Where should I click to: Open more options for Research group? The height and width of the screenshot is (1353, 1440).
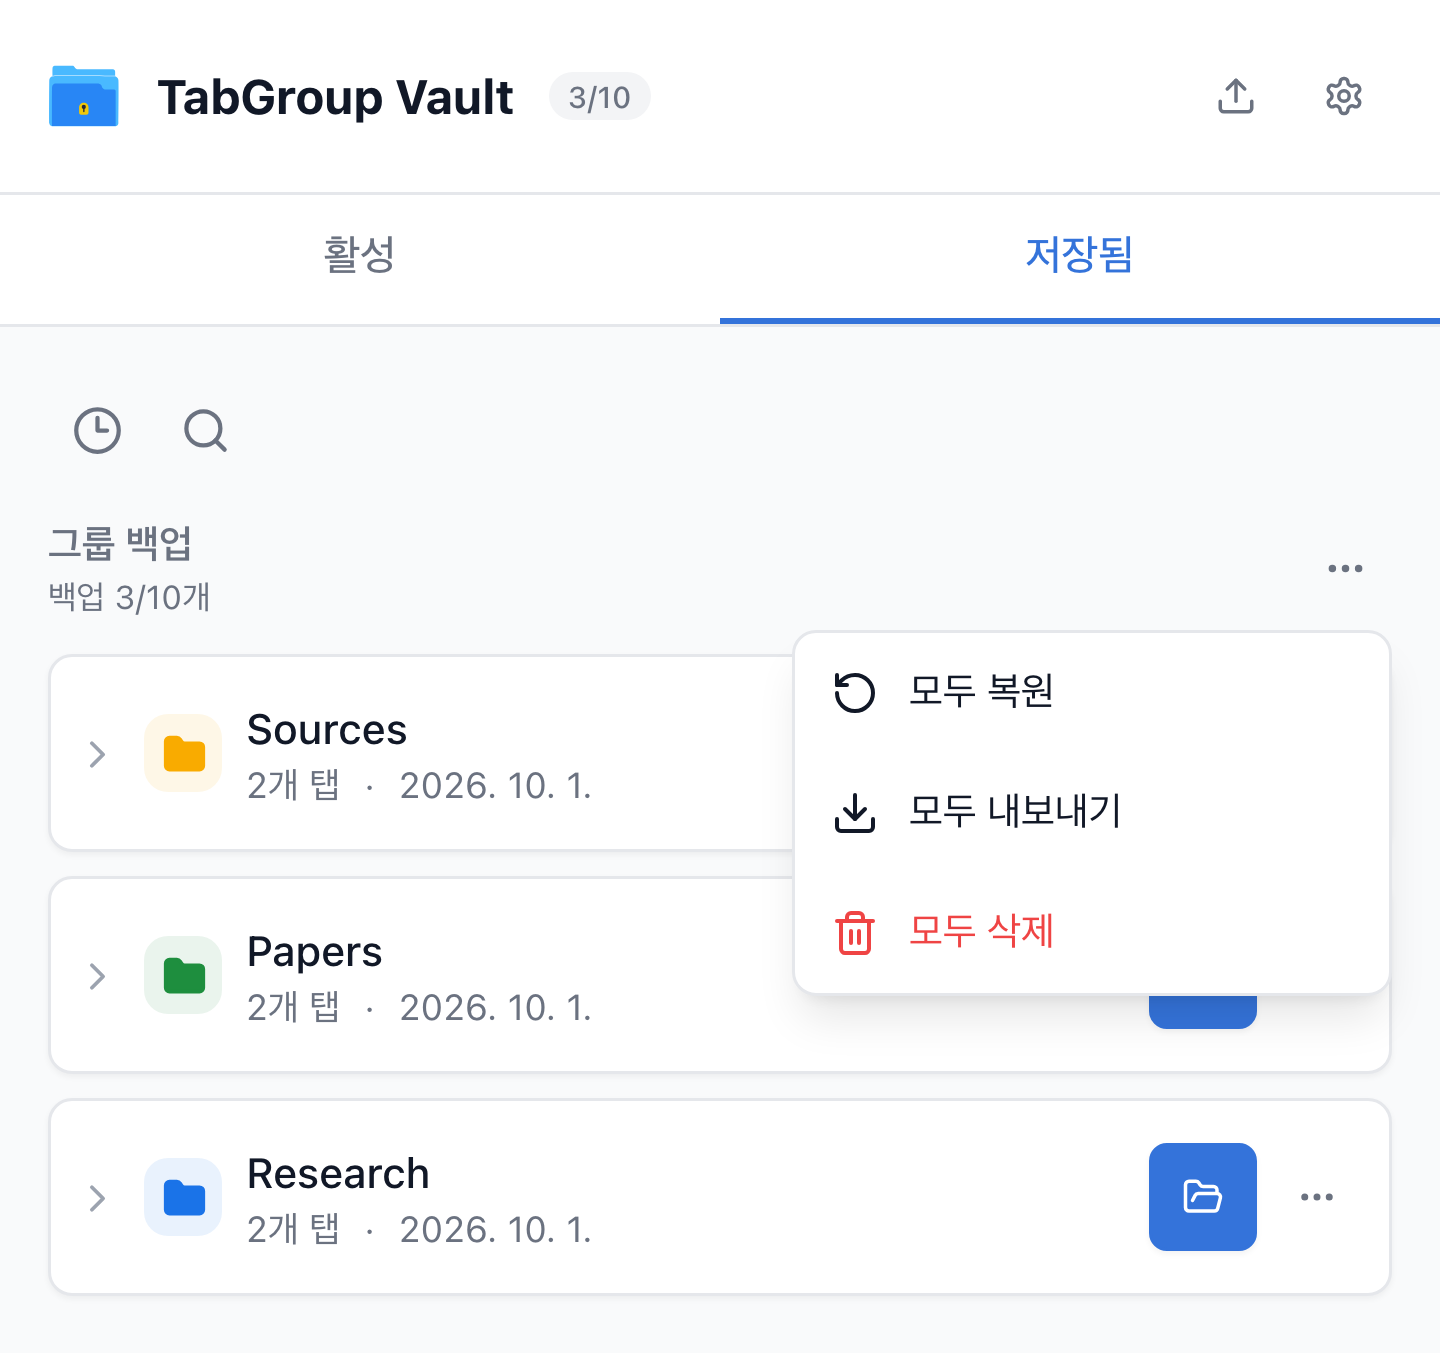point(1317,1197)
